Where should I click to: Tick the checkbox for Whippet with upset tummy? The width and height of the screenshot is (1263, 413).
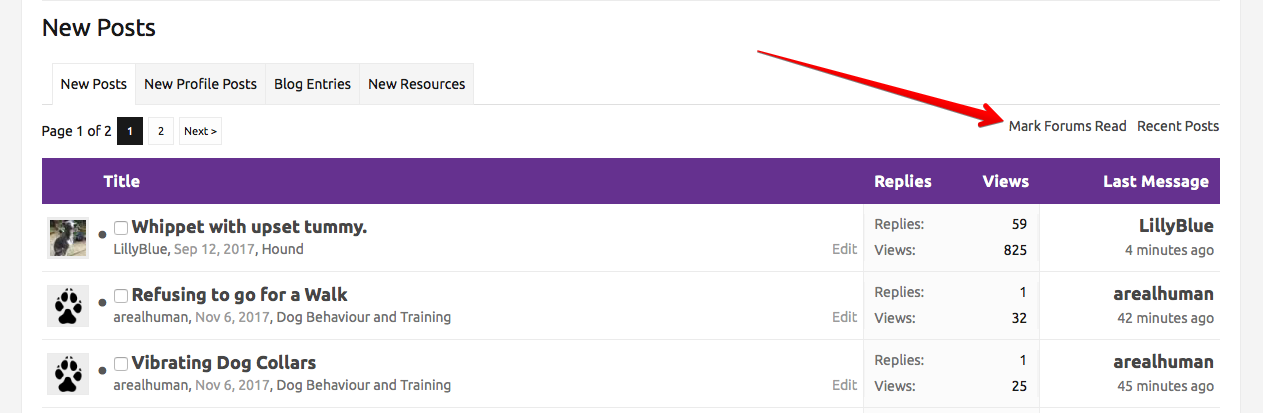click(x=121, y=228)
